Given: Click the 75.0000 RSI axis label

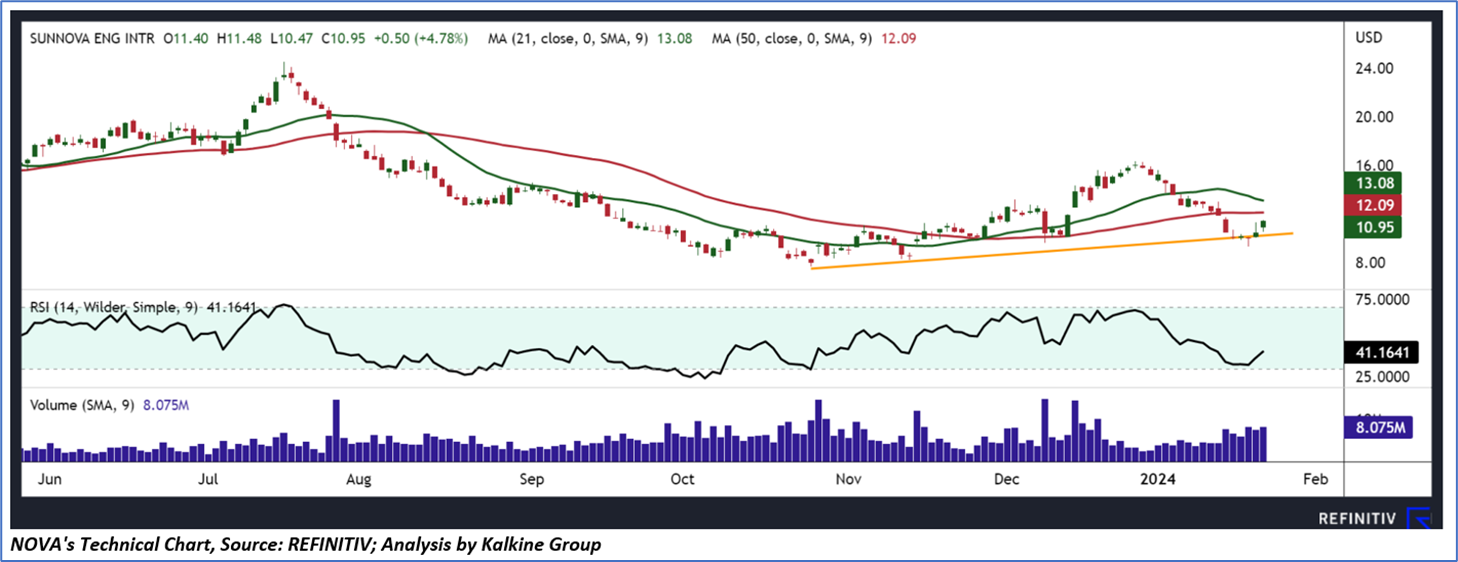Looking at the screenshot, I should tap(1385, 299).
